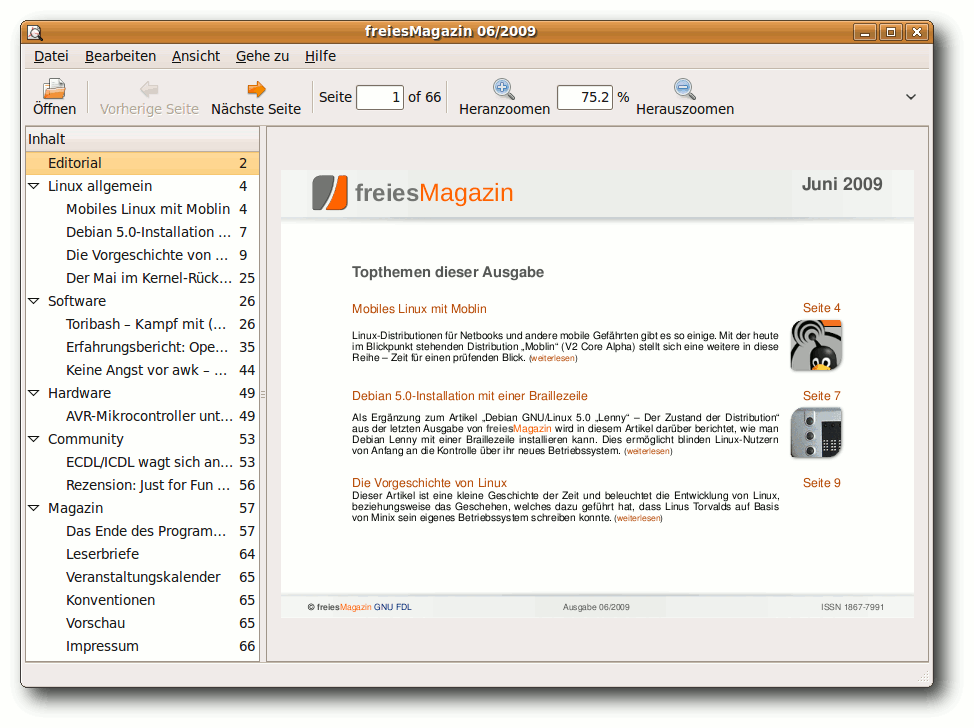
Task: Open the Datei menu
Action: coord(51,56)
